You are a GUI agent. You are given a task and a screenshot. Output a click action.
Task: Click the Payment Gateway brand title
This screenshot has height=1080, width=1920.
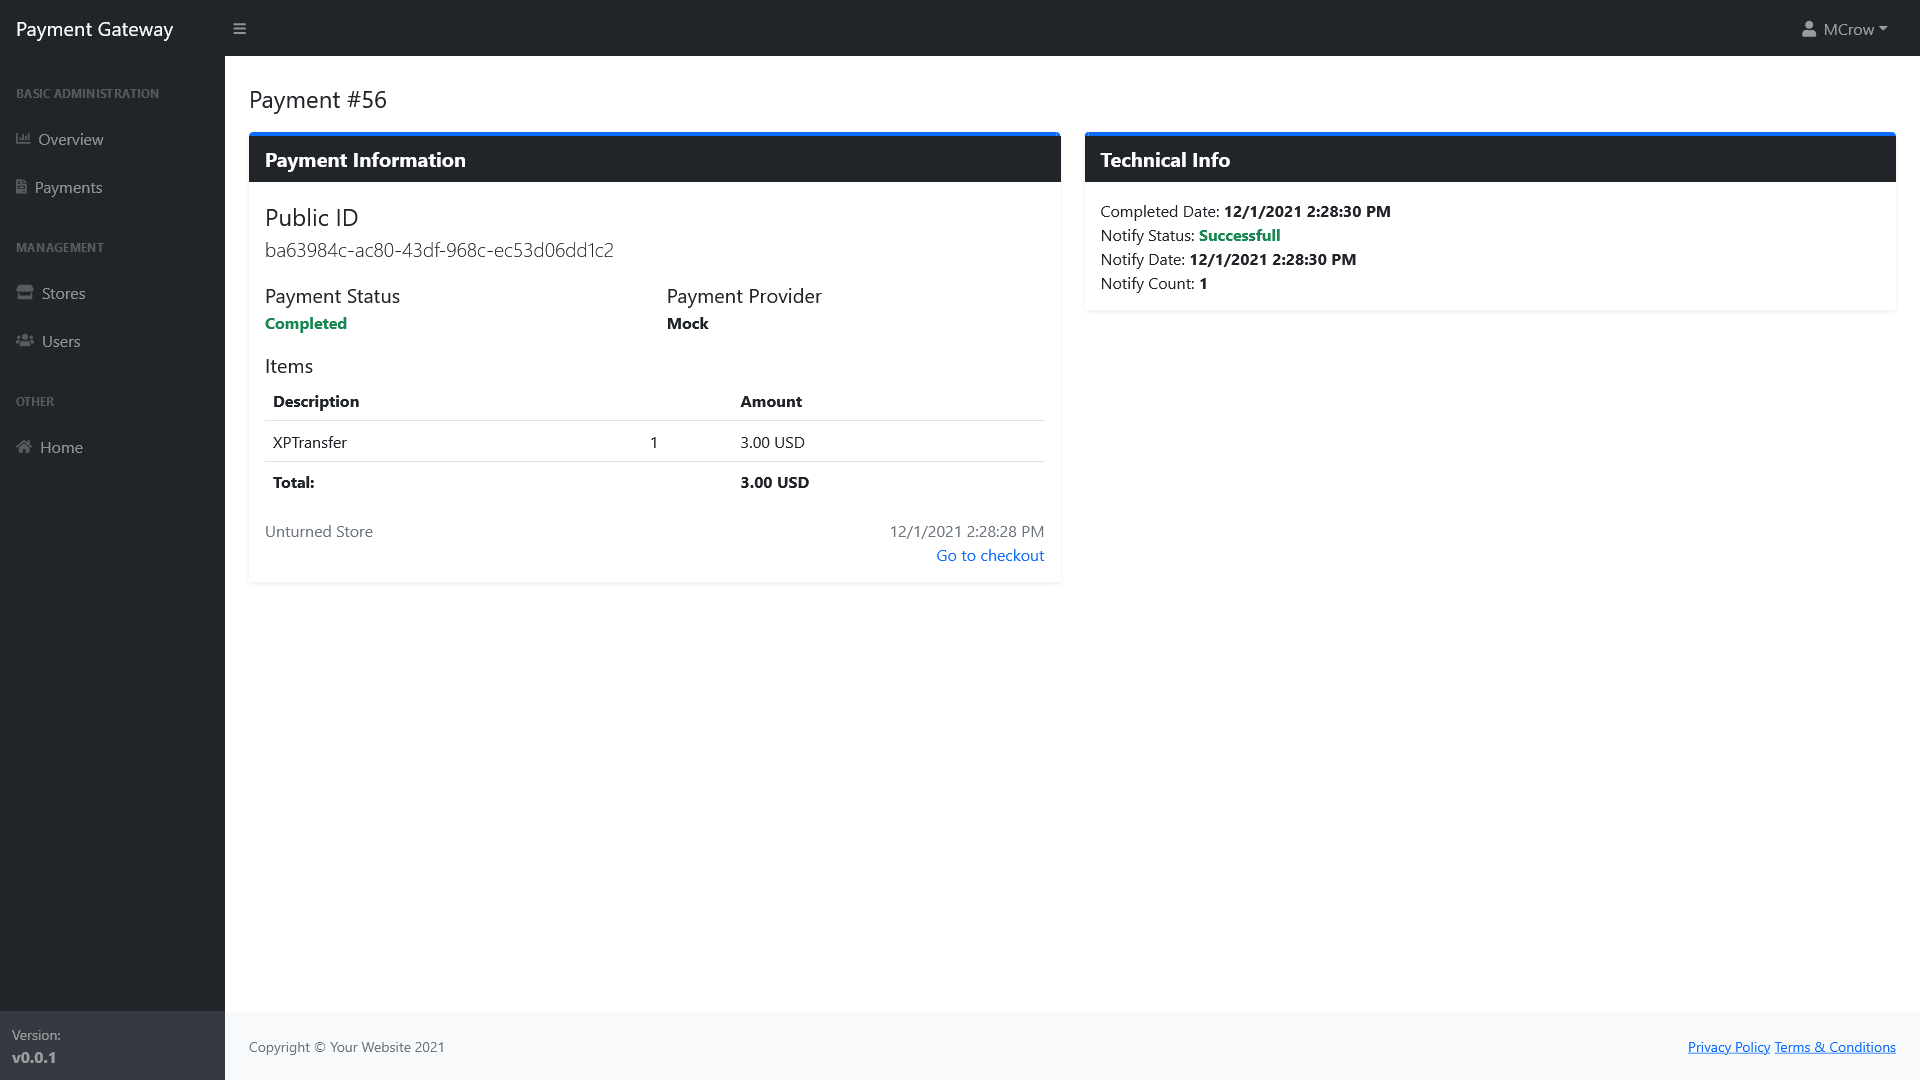coord(95,29)
